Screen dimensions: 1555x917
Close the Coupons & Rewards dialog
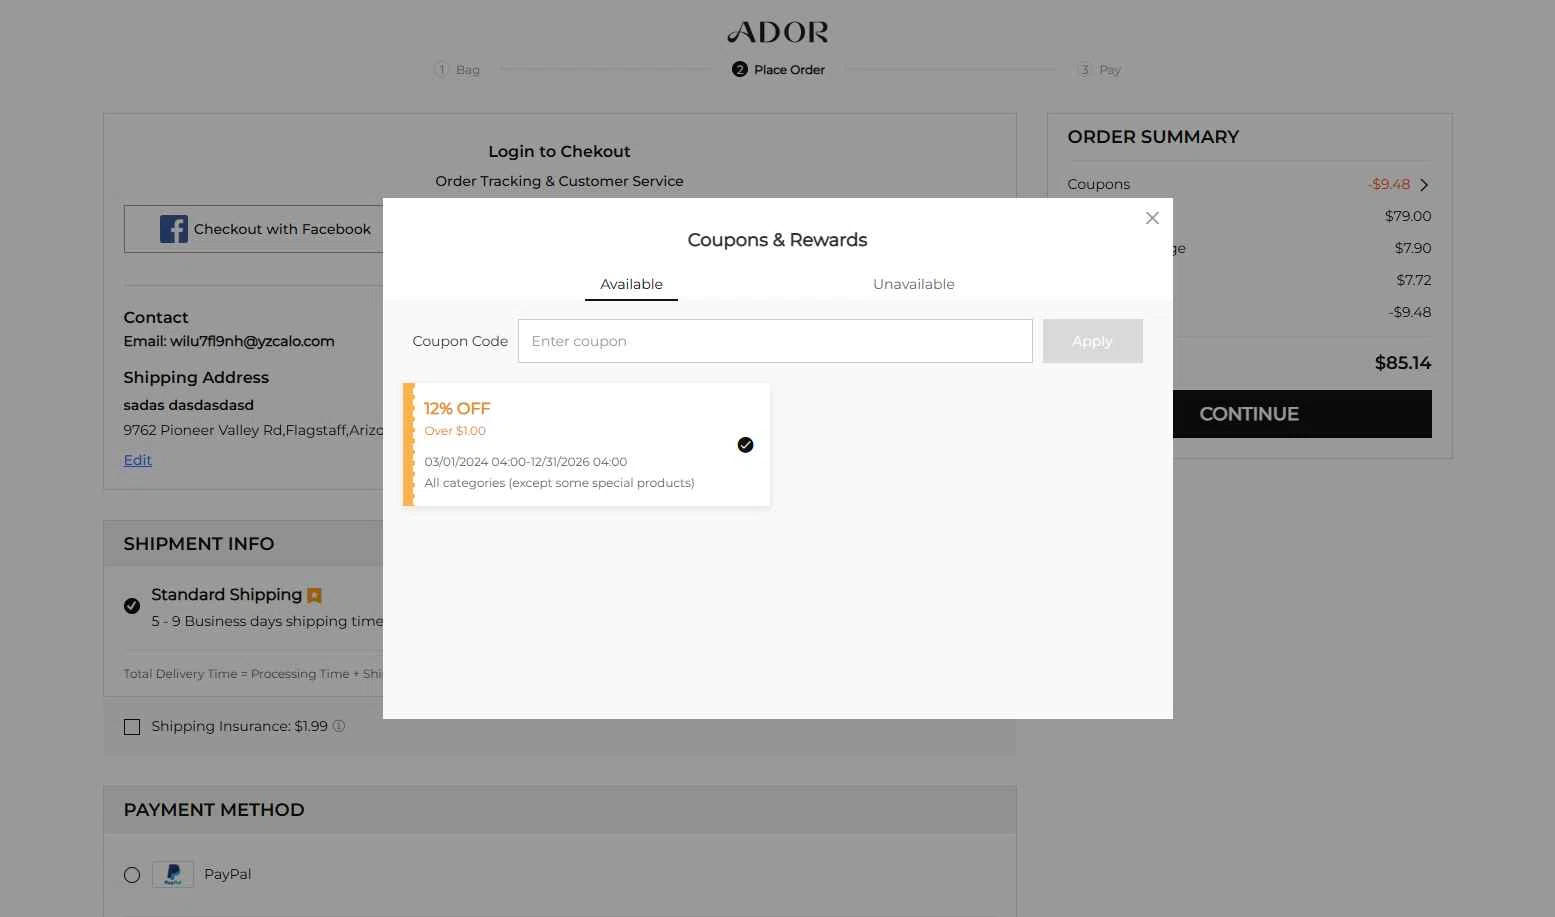pos(1152,218)
